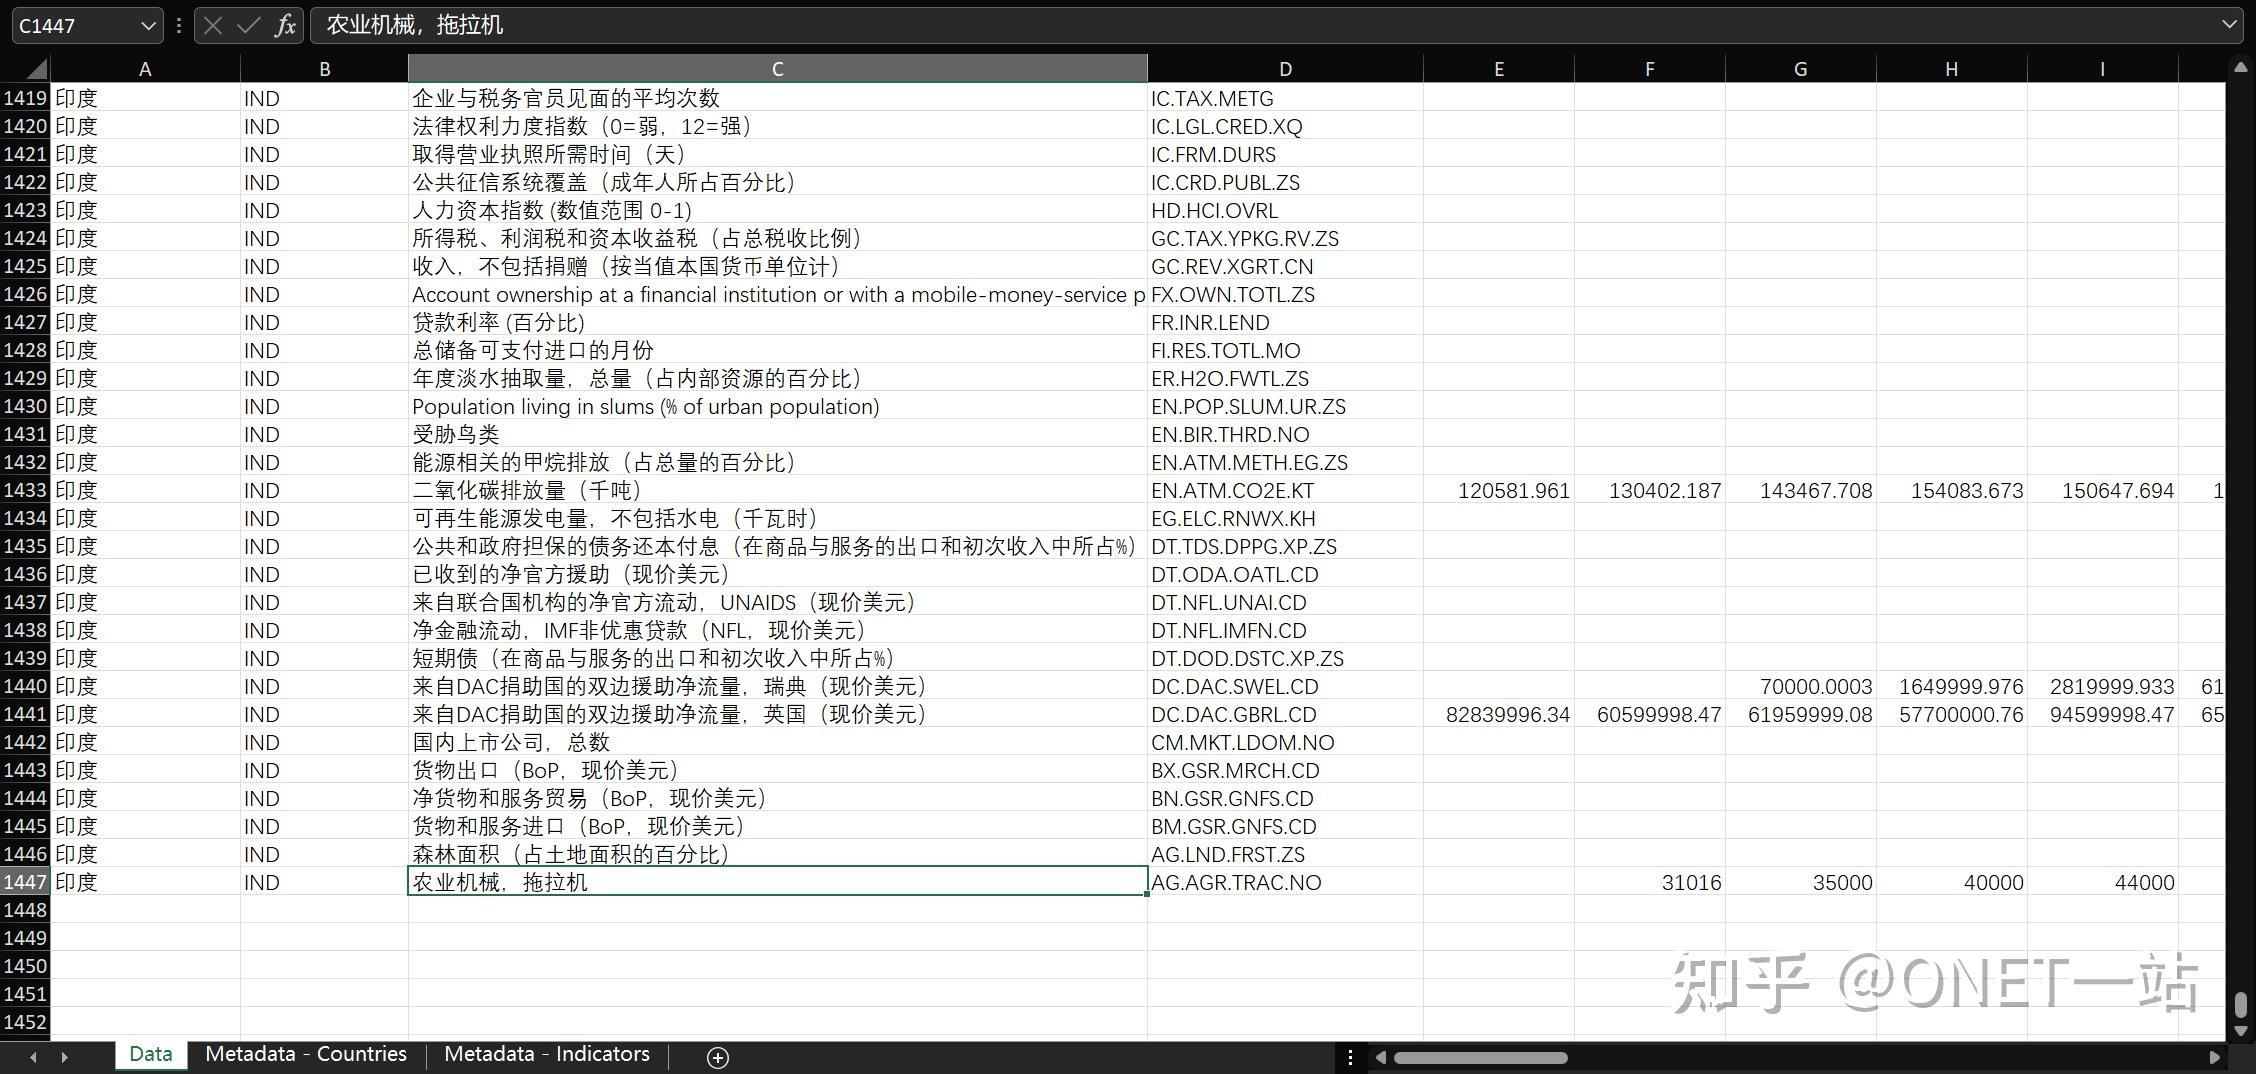Click previous sheet navigation arrow
This screenshot has width=2256, height=1074.
point(33,1056)
